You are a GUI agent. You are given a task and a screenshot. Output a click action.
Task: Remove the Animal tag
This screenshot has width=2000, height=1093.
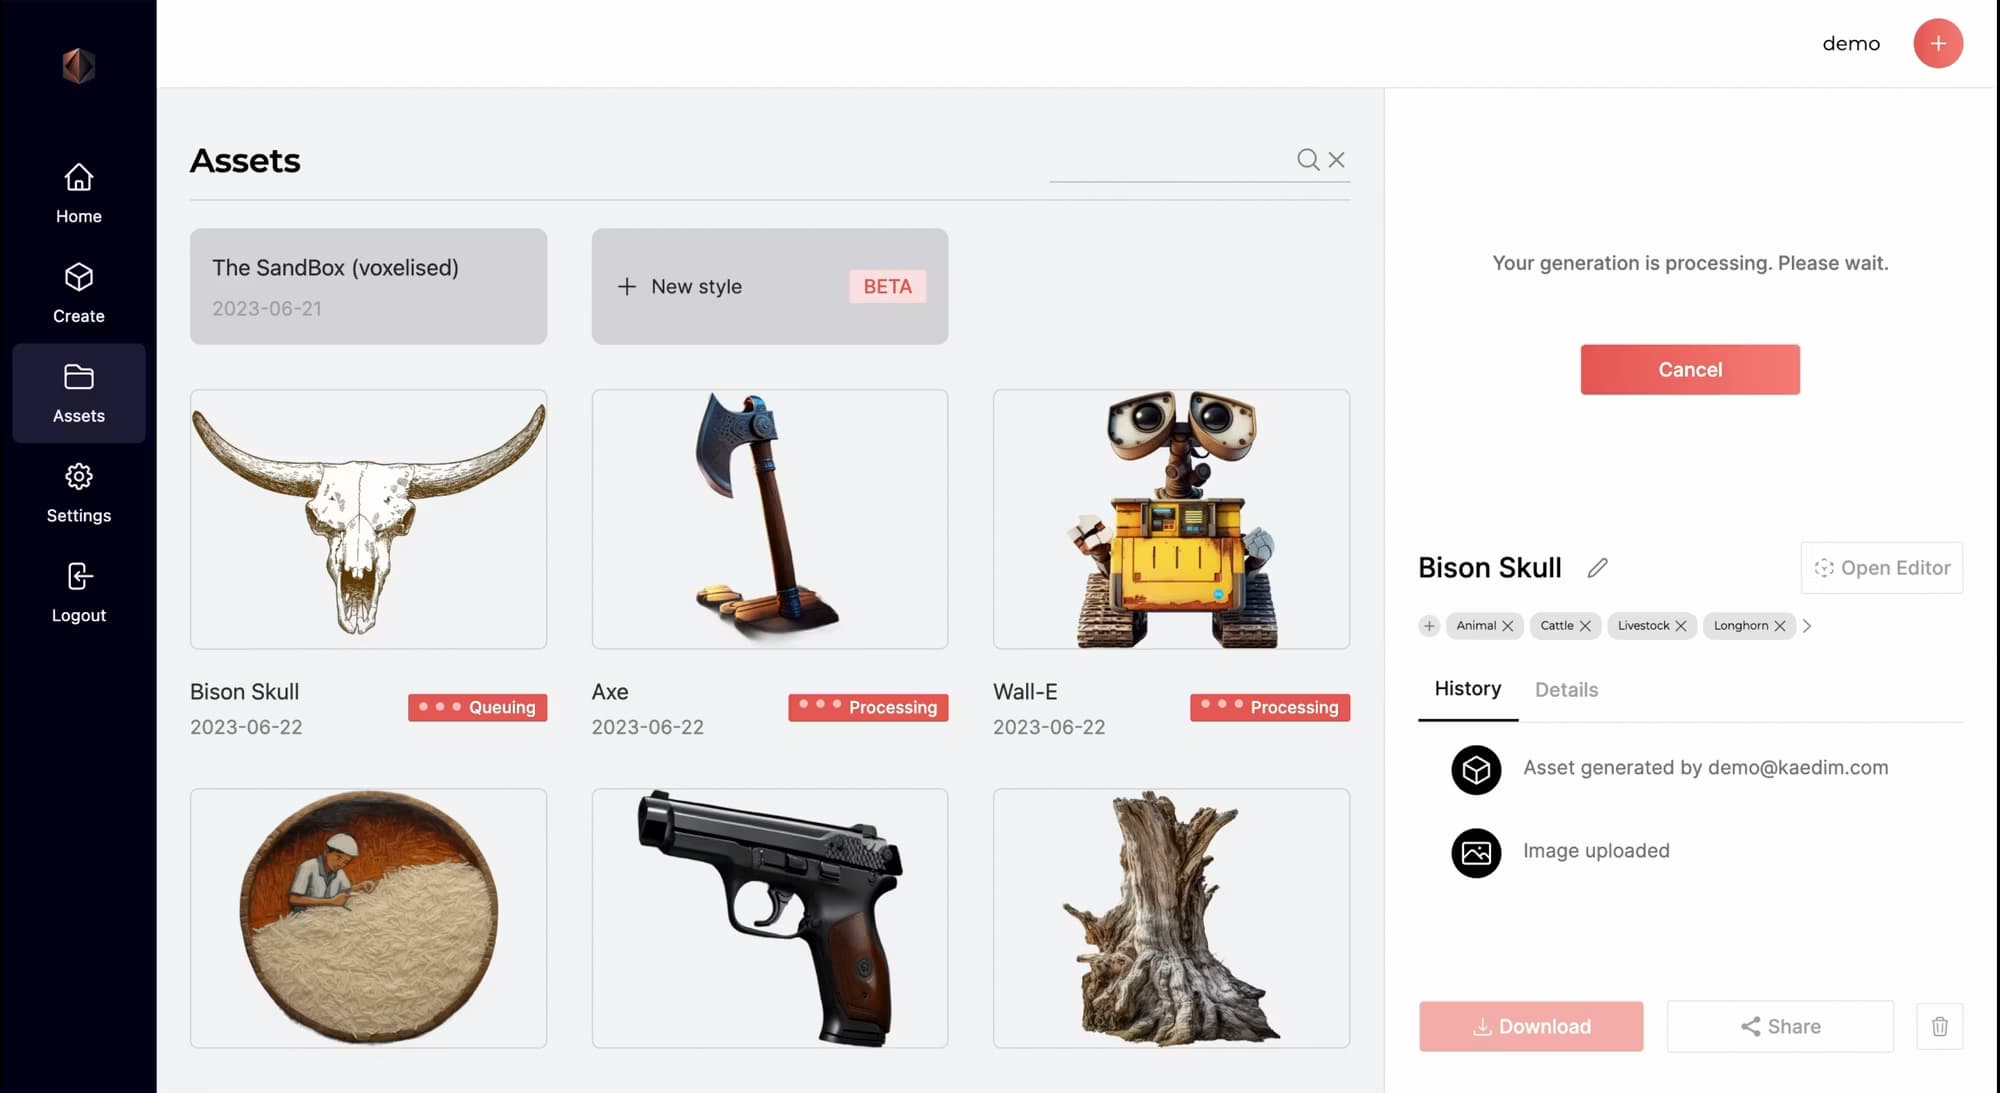pos(1507,626)
